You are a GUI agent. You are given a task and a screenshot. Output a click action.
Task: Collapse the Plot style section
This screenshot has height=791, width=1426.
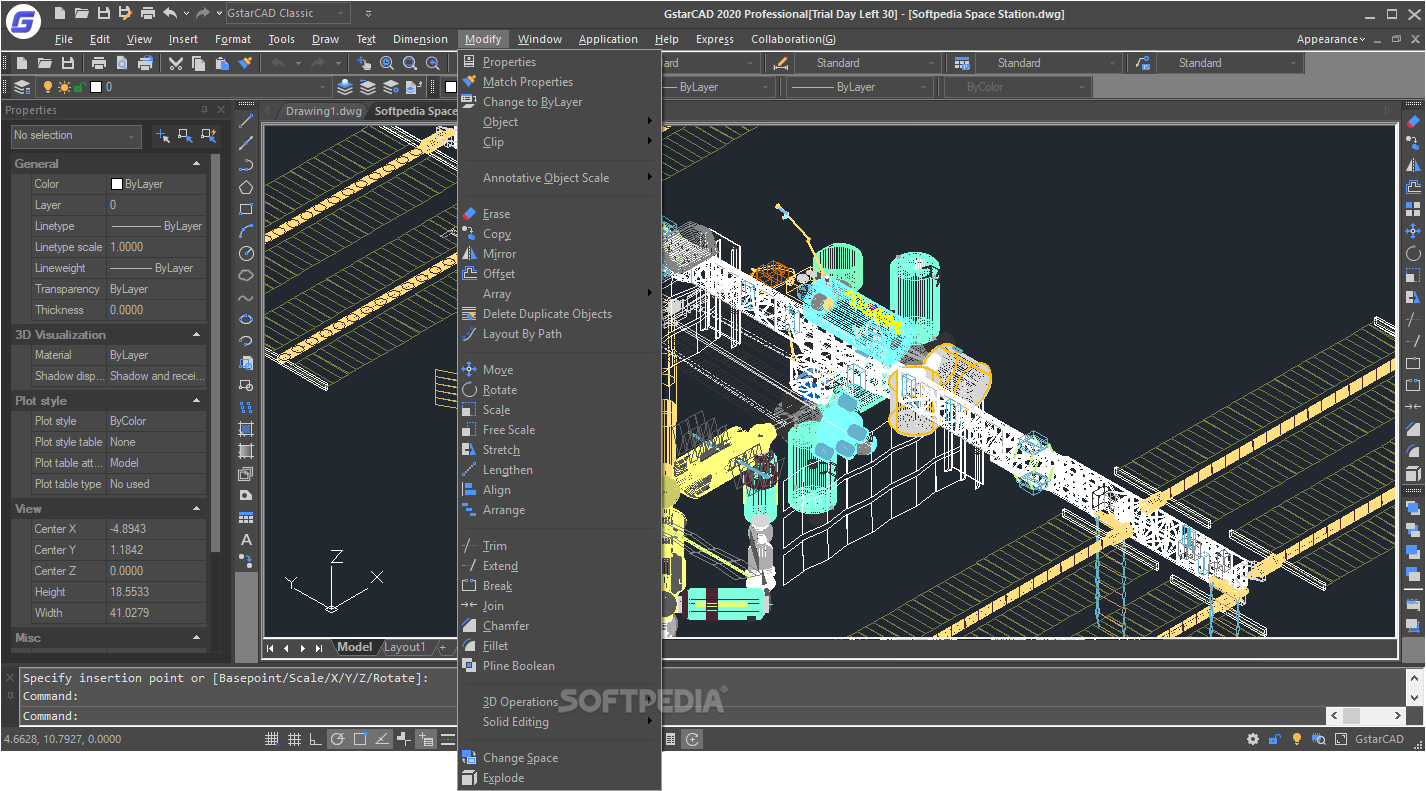197,400
